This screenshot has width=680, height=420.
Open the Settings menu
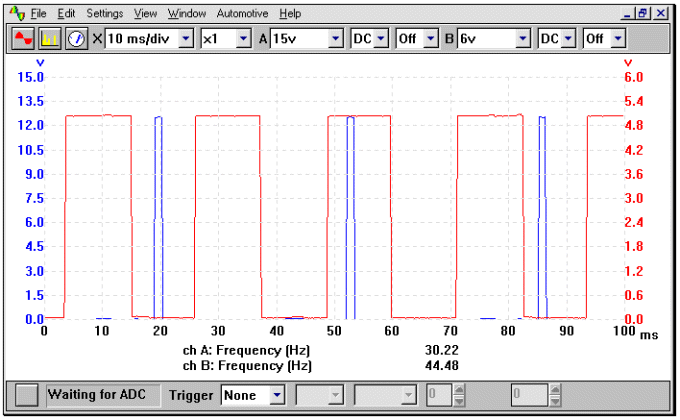[105, 14]
